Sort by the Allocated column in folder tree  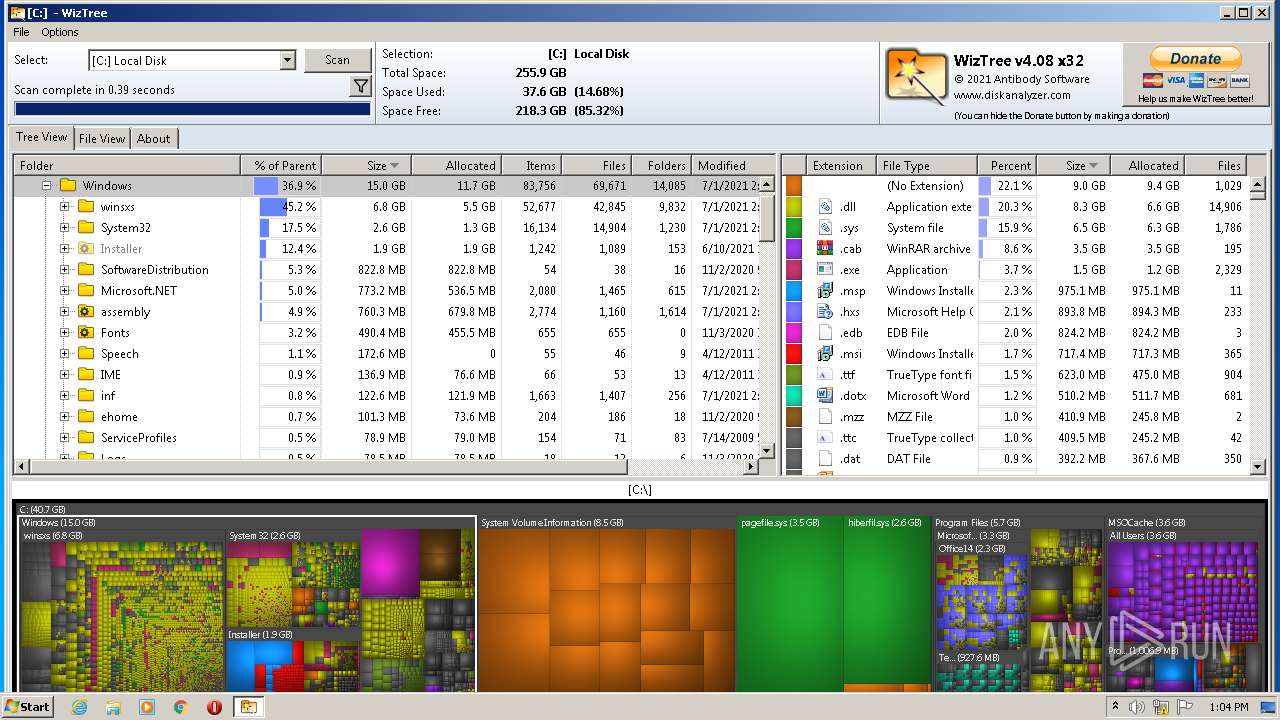tap(456, 166)
